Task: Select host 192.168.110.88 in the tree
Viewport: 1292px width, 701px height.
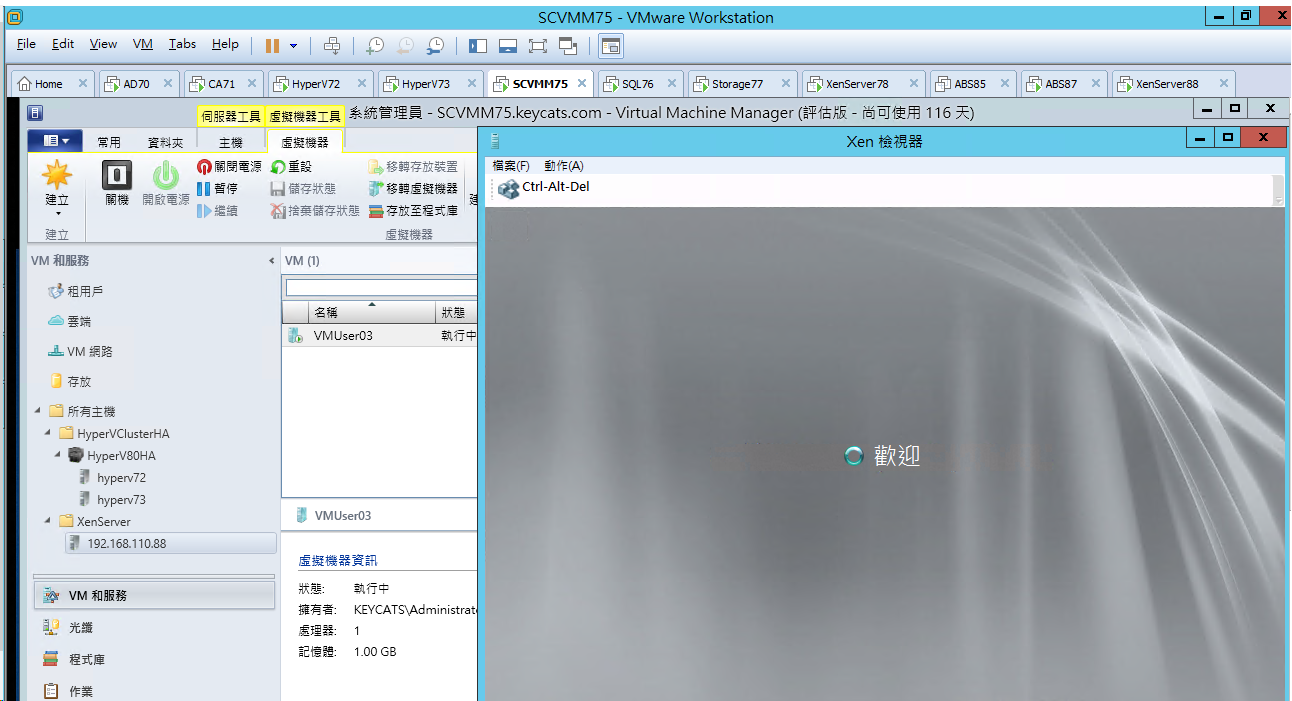Action: coord(171,543)
